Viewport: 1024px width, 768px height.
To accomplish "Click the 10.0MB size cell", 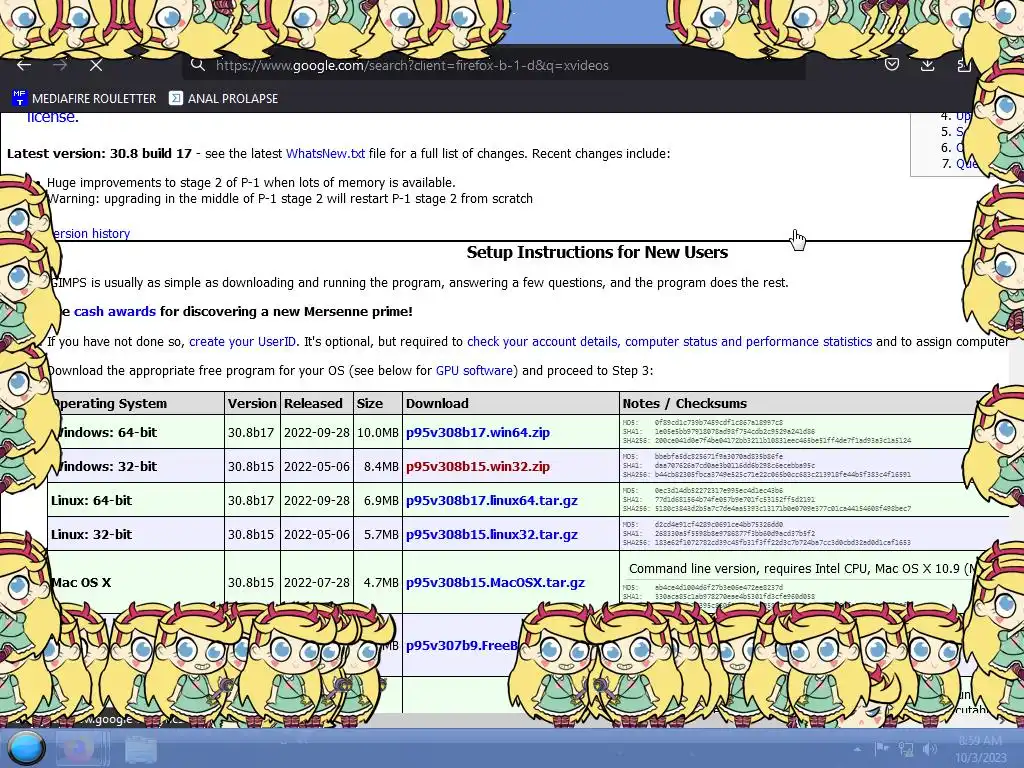I will [377, 432].
